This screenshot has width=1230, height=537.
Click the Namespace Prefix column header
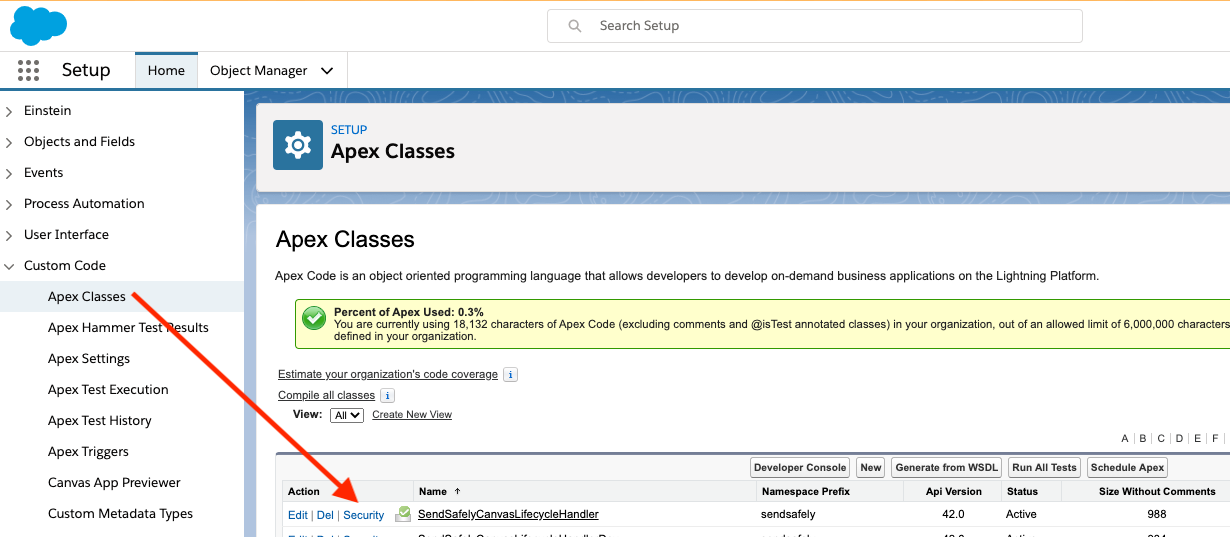point(806,491)
